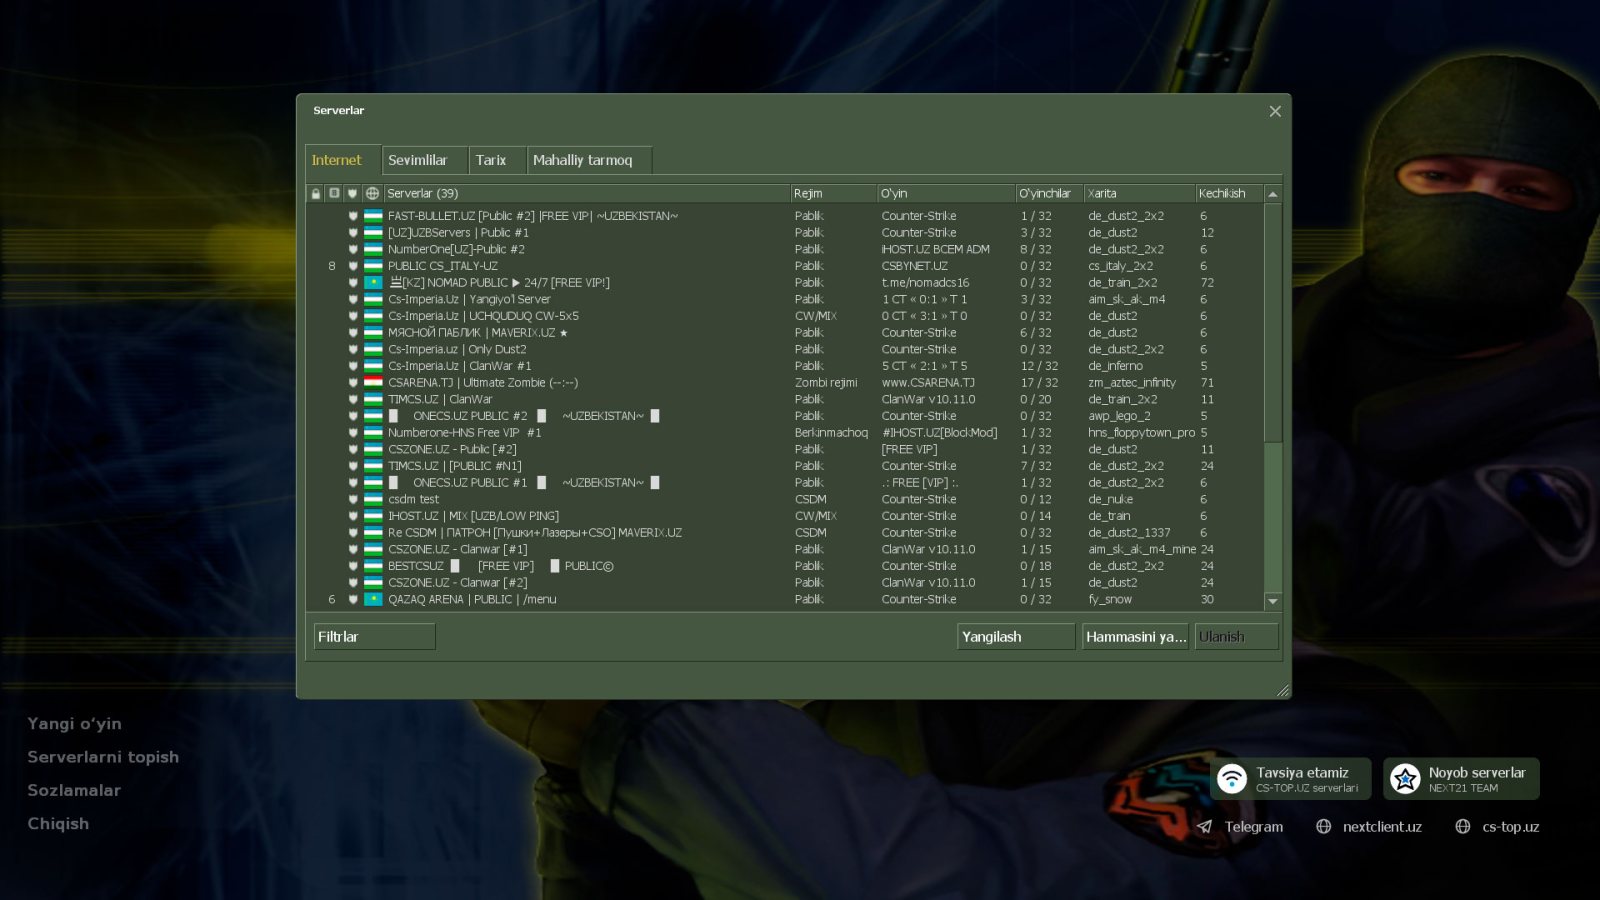Screen dimensions: 1600x900
Task: Click the flag icon of CSARENA.TJ server
Action: [373, 383]
